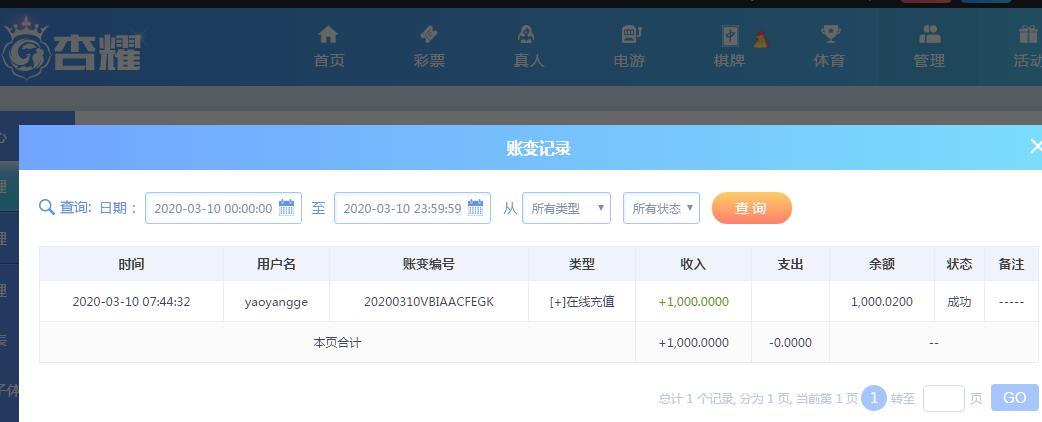Open the 棋牌 card games nav item
Viewport: 1042px width, 422px height.
[x=729, y=47]
